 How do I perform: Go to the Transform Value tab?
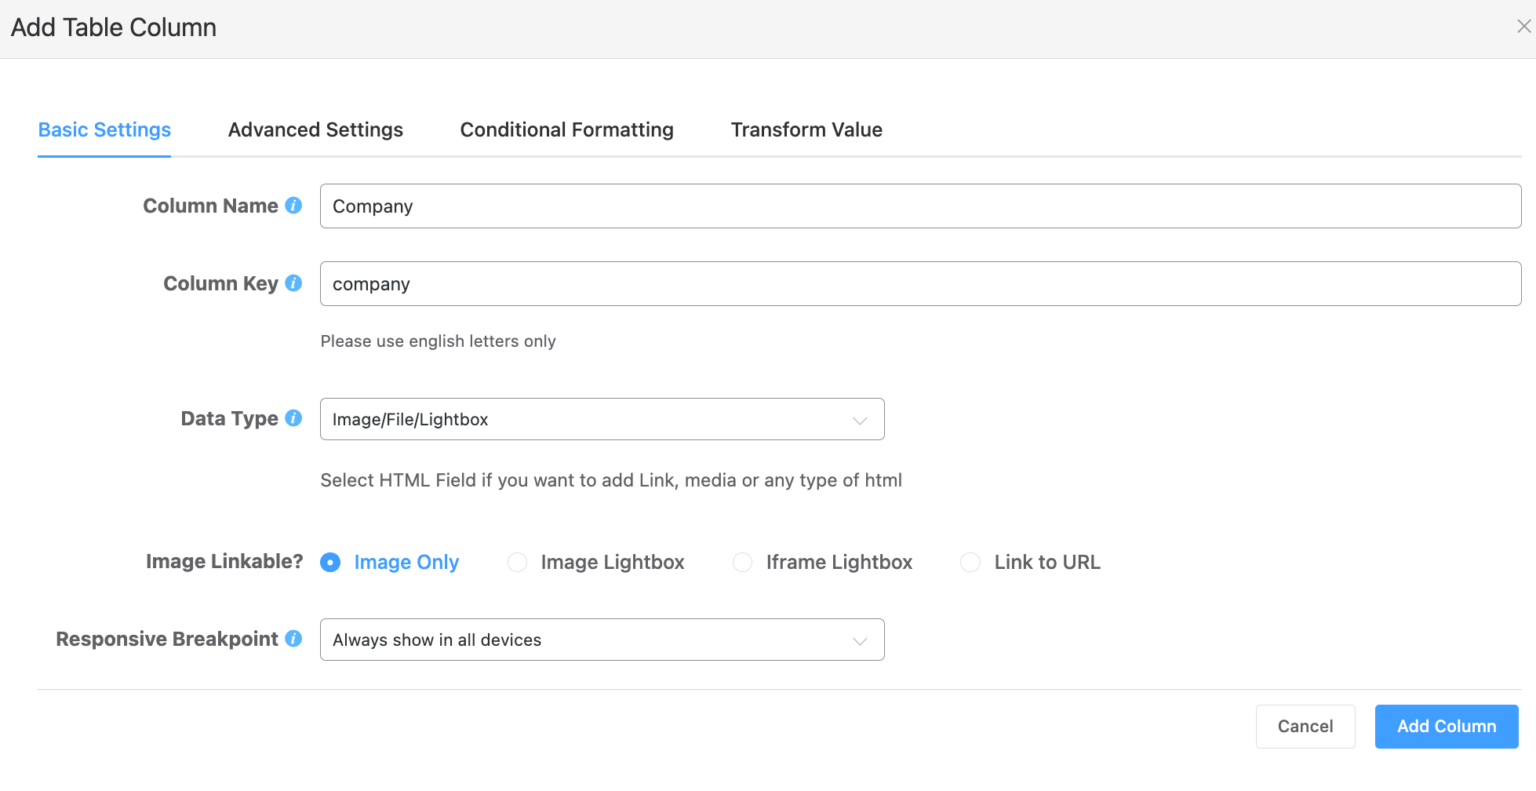tap(806, 130)
